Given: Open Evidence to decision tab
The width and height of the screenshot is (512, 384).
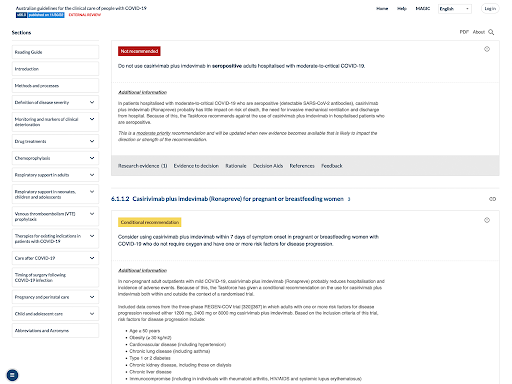Looking at the screenshot, I should 196,166.
